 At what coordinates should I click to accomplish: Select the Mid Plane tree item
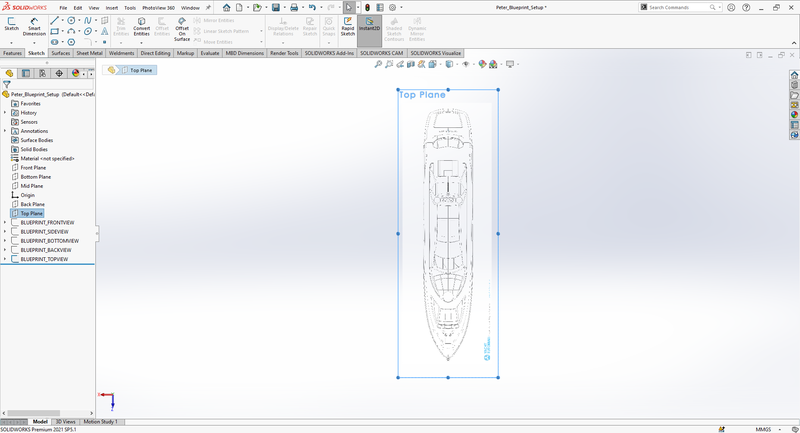[x=32, y=186]
